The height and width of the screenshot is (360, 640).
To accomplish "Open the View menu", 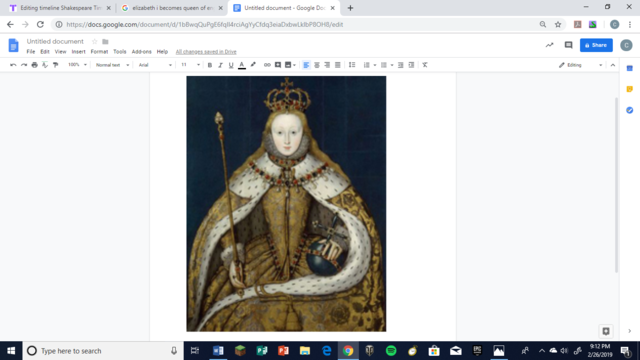I will (60, 52).
